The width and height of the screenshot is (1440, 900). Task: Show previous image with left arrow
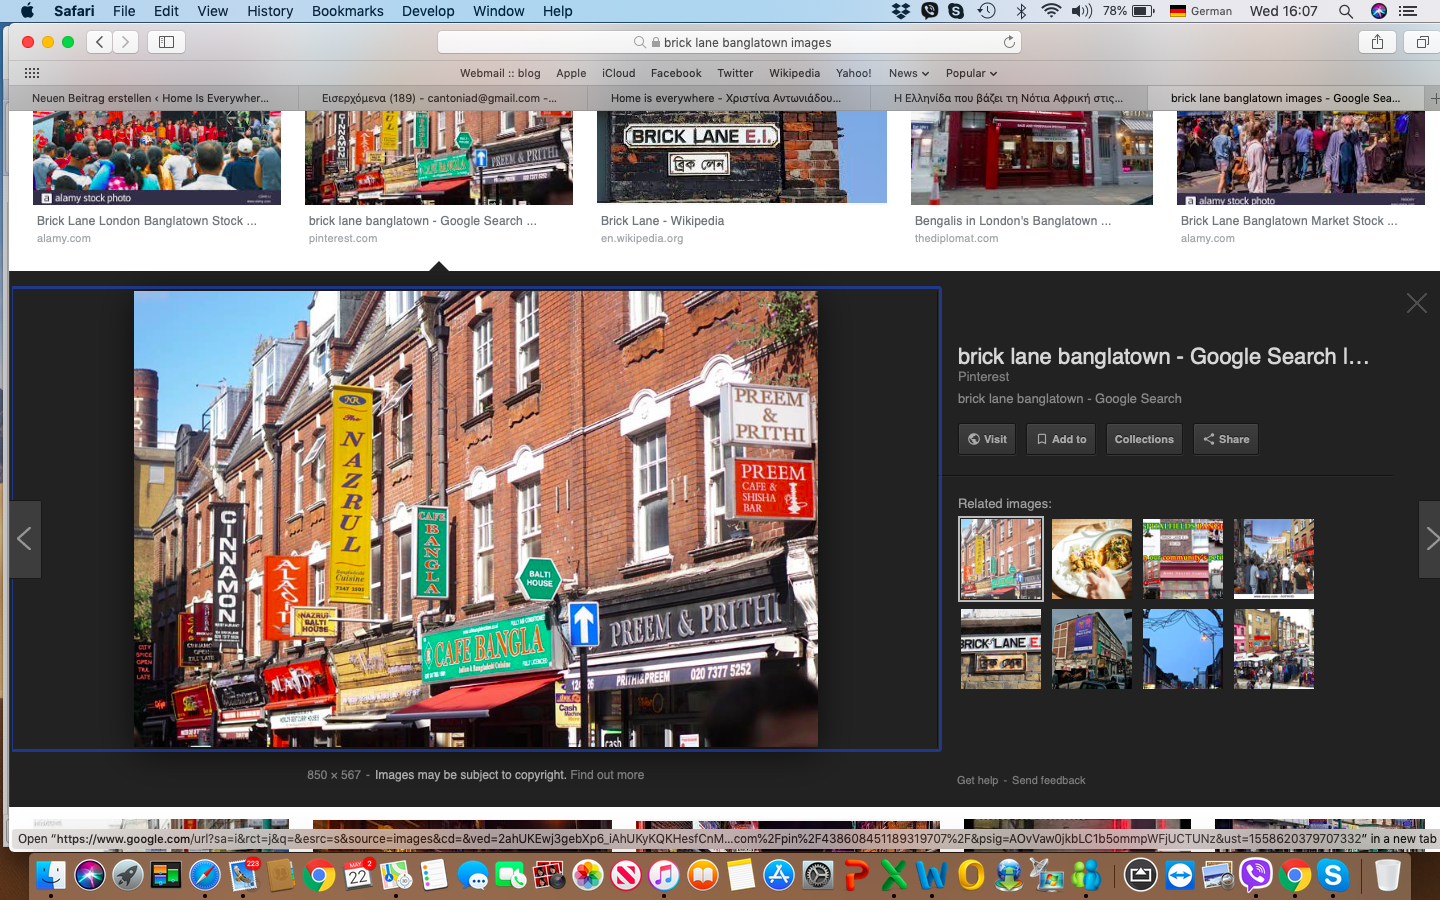click(x=25, y=539)
